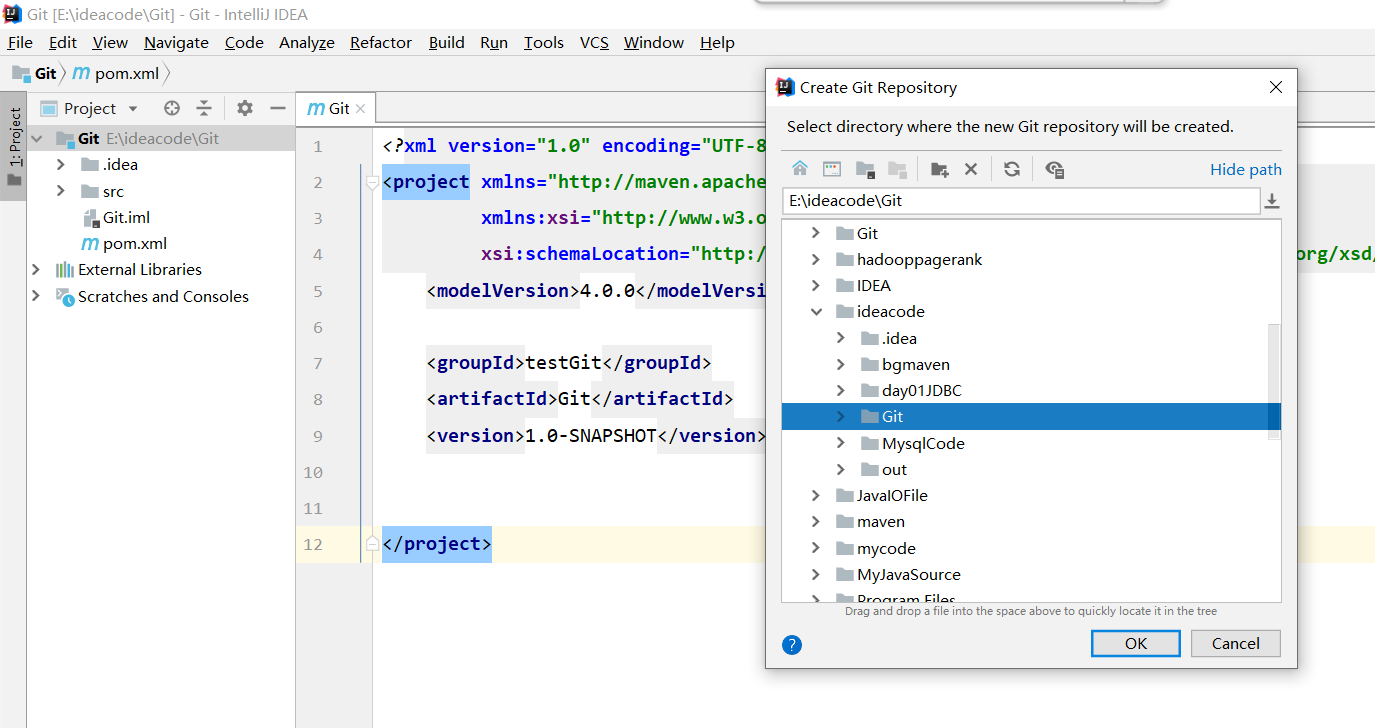Click Git breadcrumb in navigation bar

35,73
